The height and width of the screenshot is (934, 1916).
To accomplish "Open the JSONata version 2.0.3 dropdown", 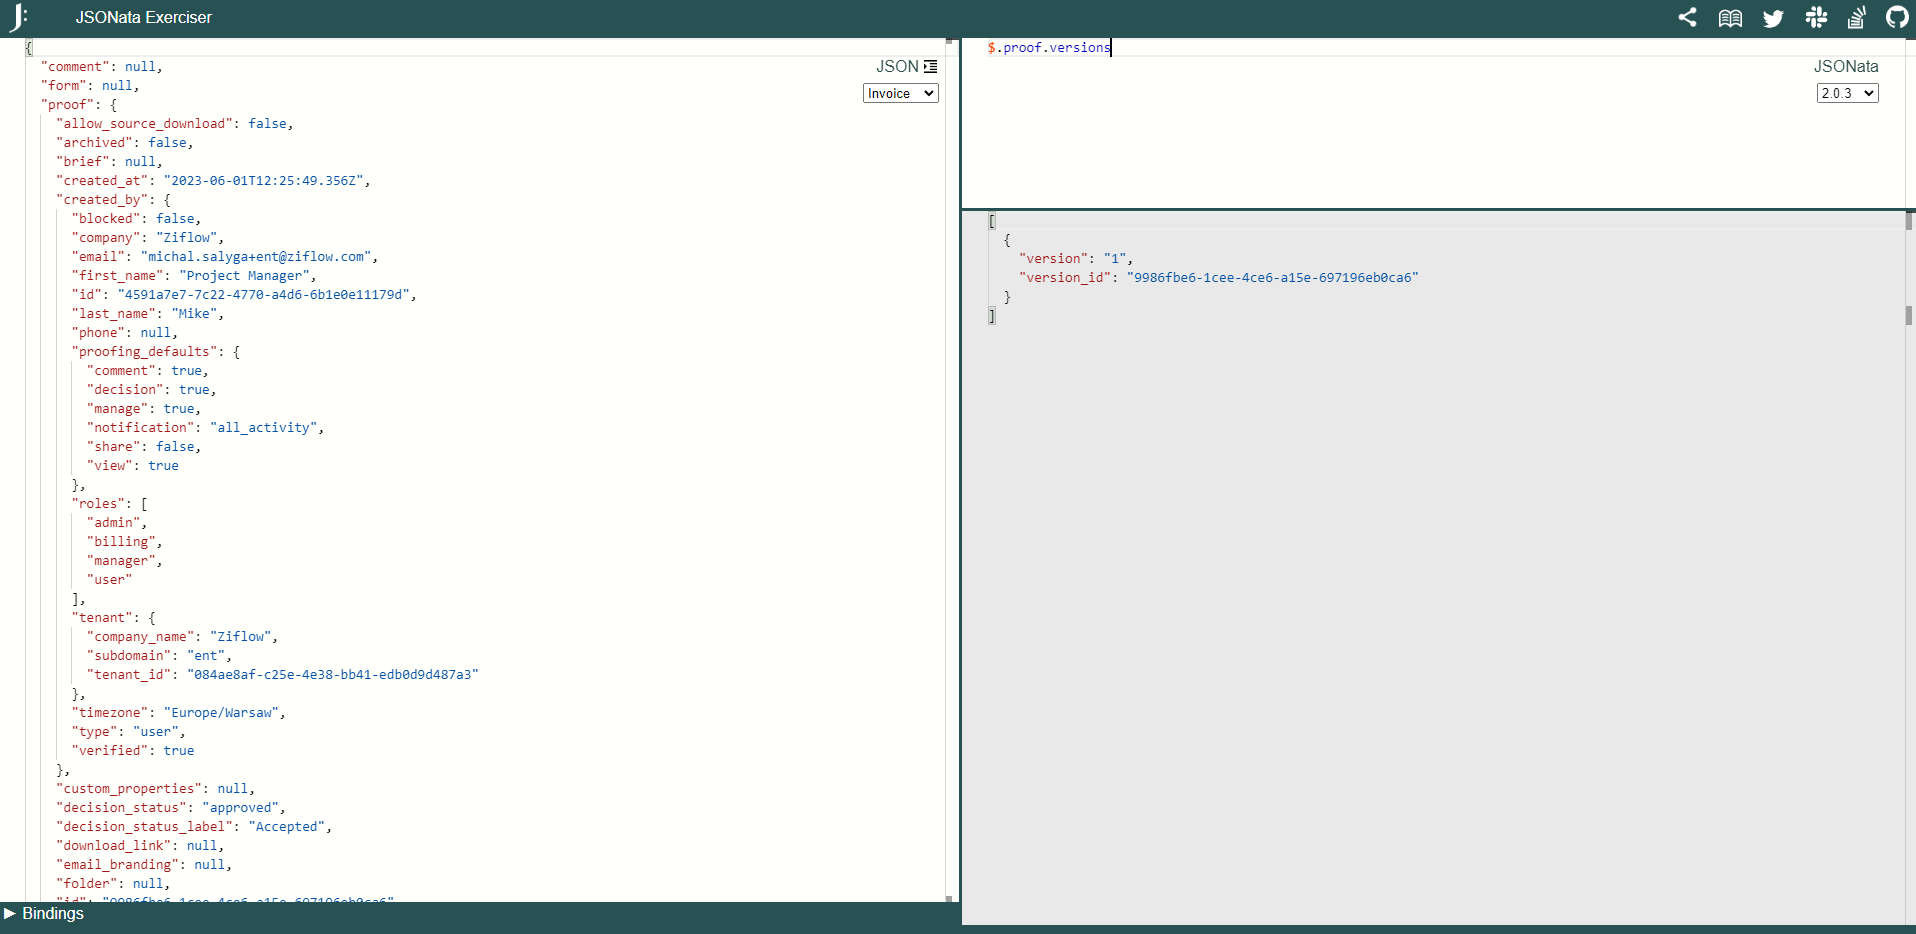I will tap(1847, 93).
